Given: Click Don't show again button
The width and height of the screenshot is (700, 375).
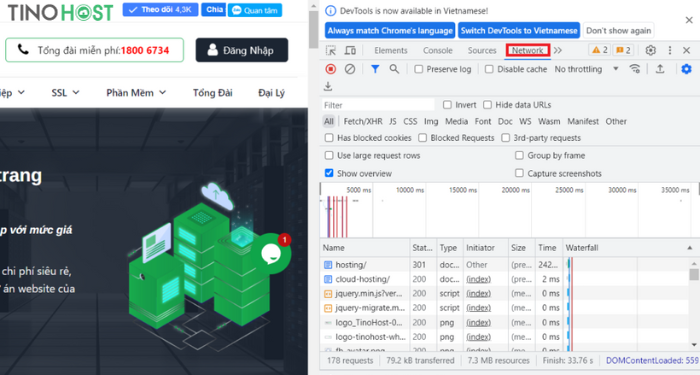Looking at the screenshot, I should 618,31.
